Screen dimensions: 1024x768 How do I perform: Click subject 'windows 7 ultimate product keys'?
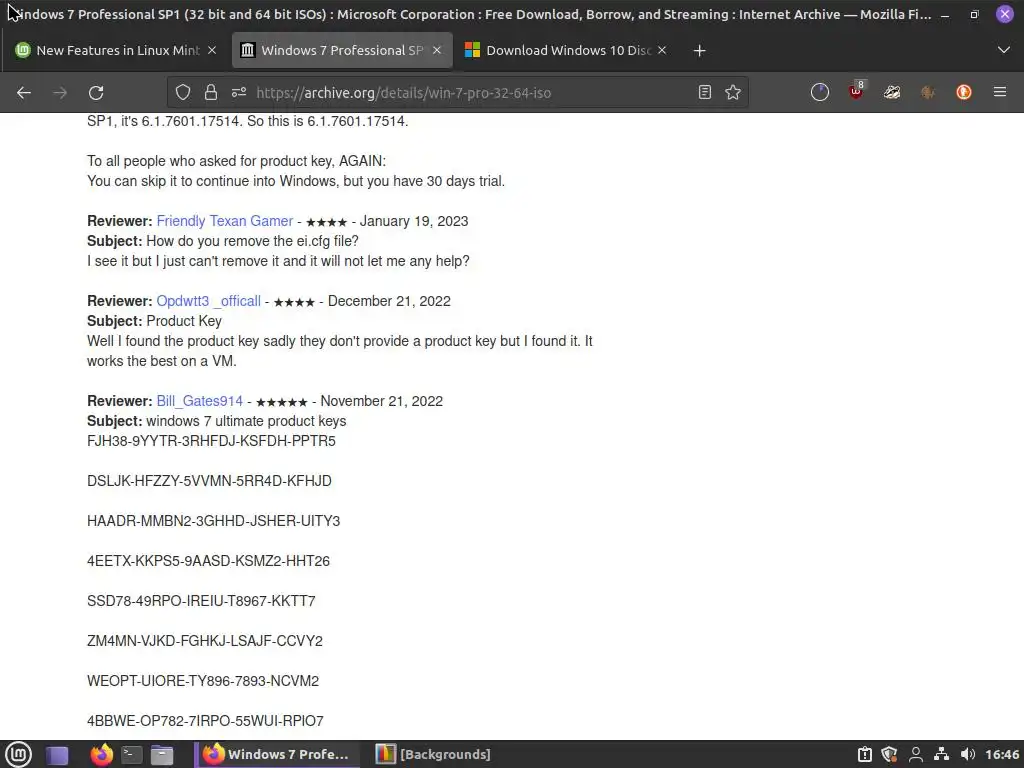click(246, 421)
